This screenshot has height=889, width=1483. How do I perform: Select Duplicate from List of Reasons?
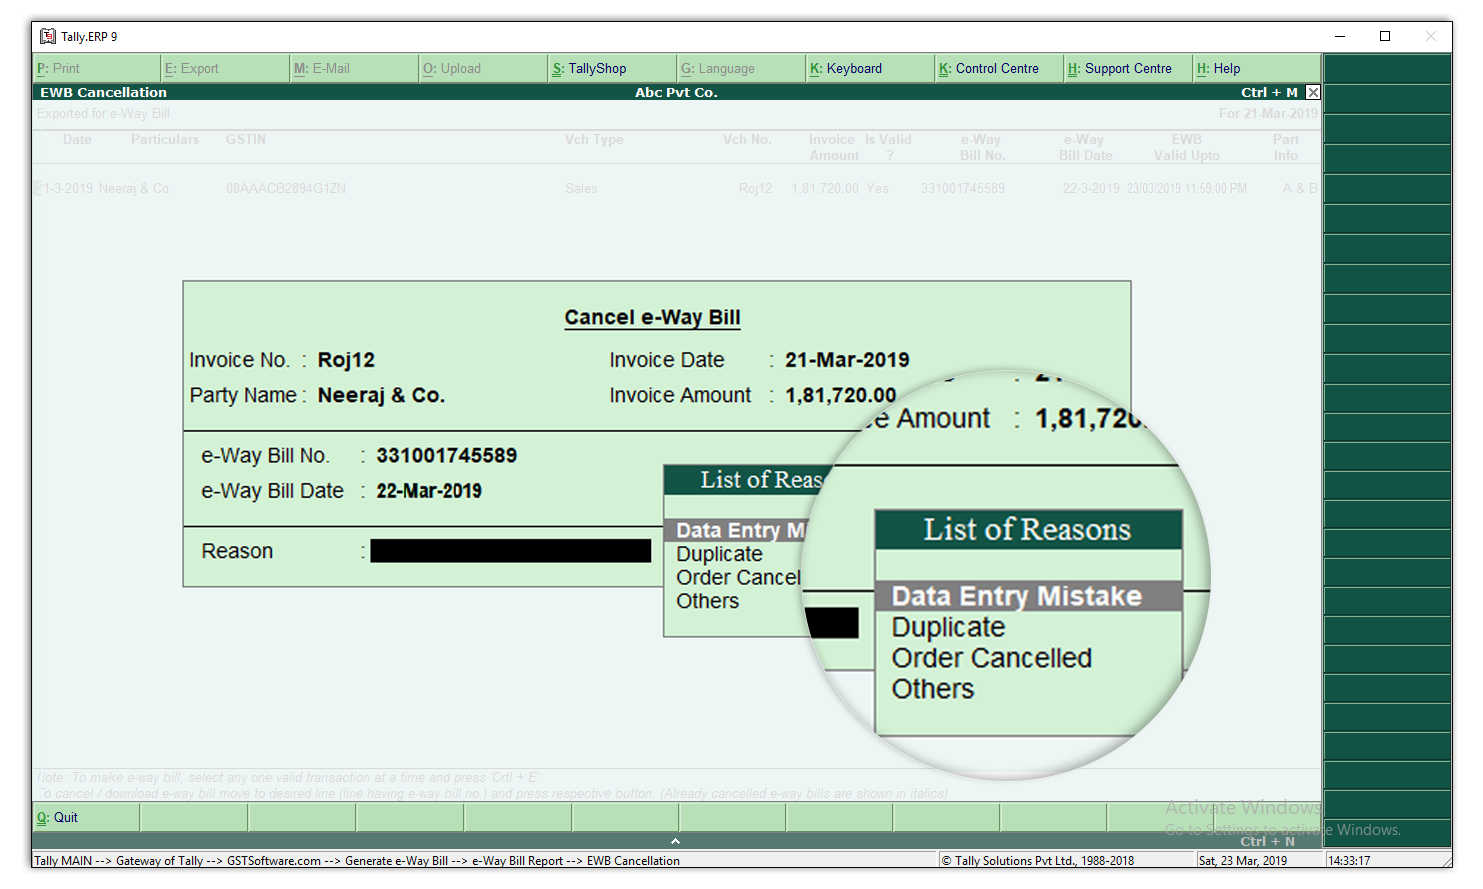pos(948,627)
